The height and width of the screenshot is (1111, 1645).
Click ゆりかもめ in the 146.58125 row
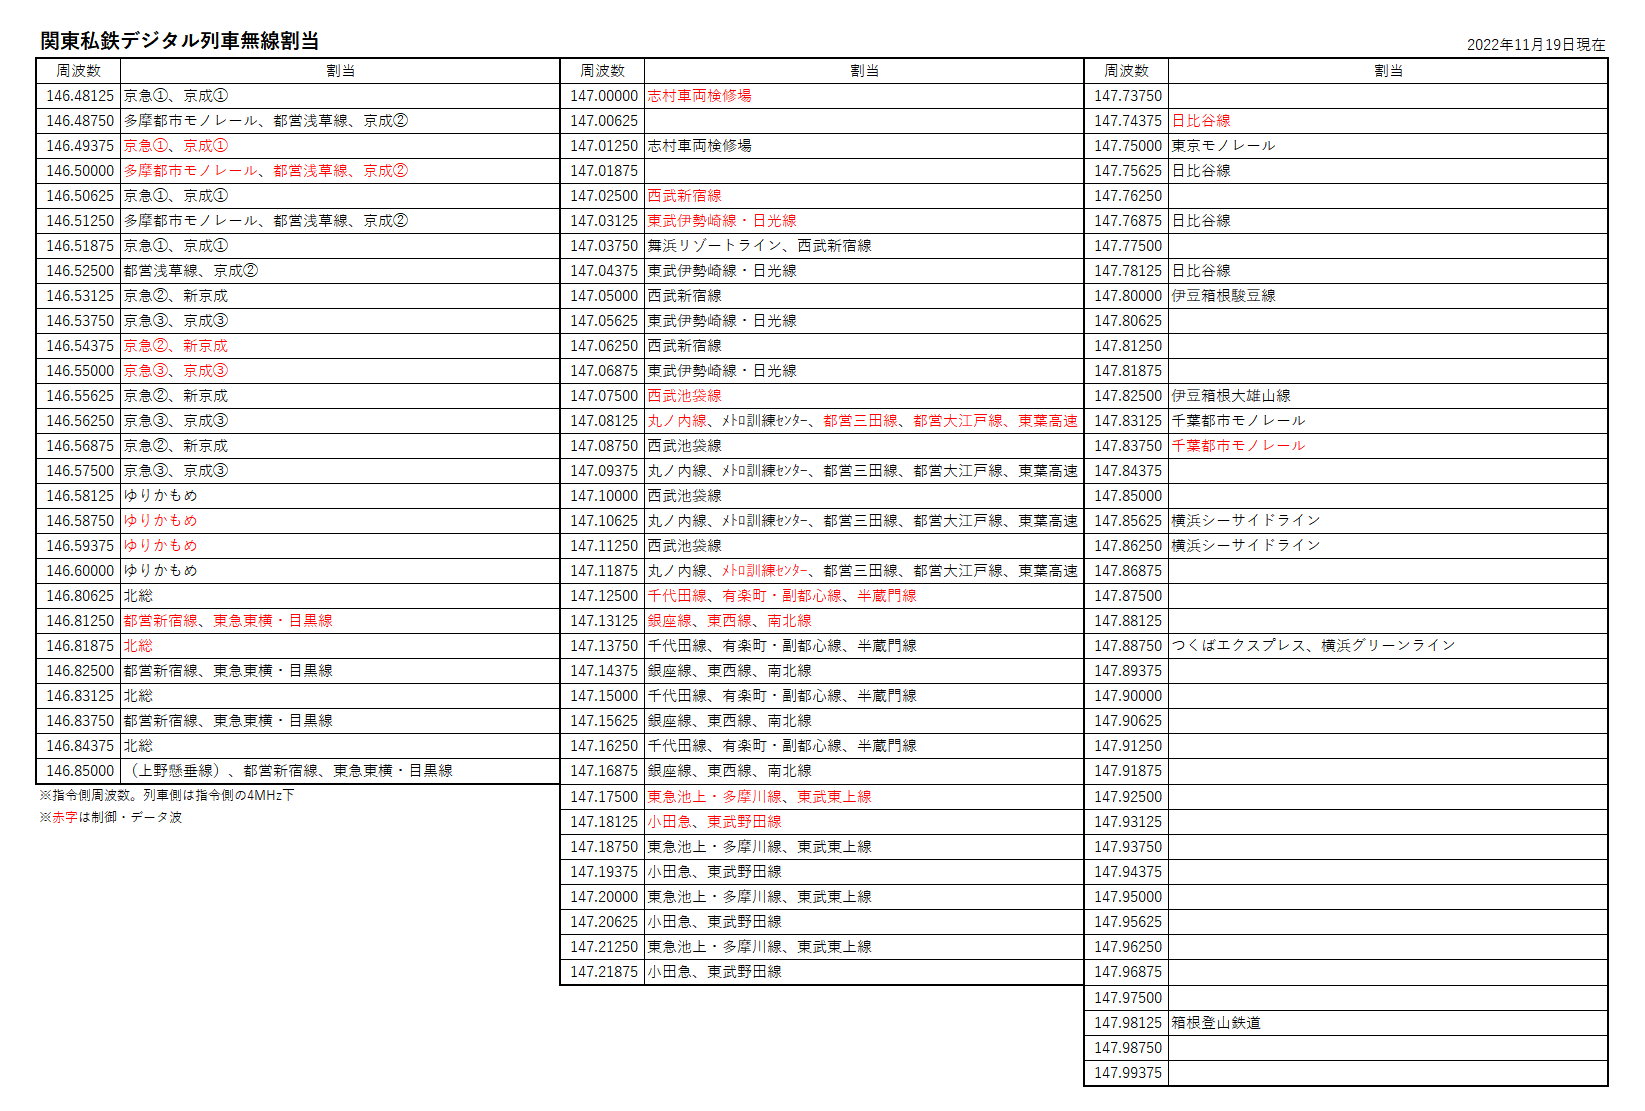pos(161,496)
